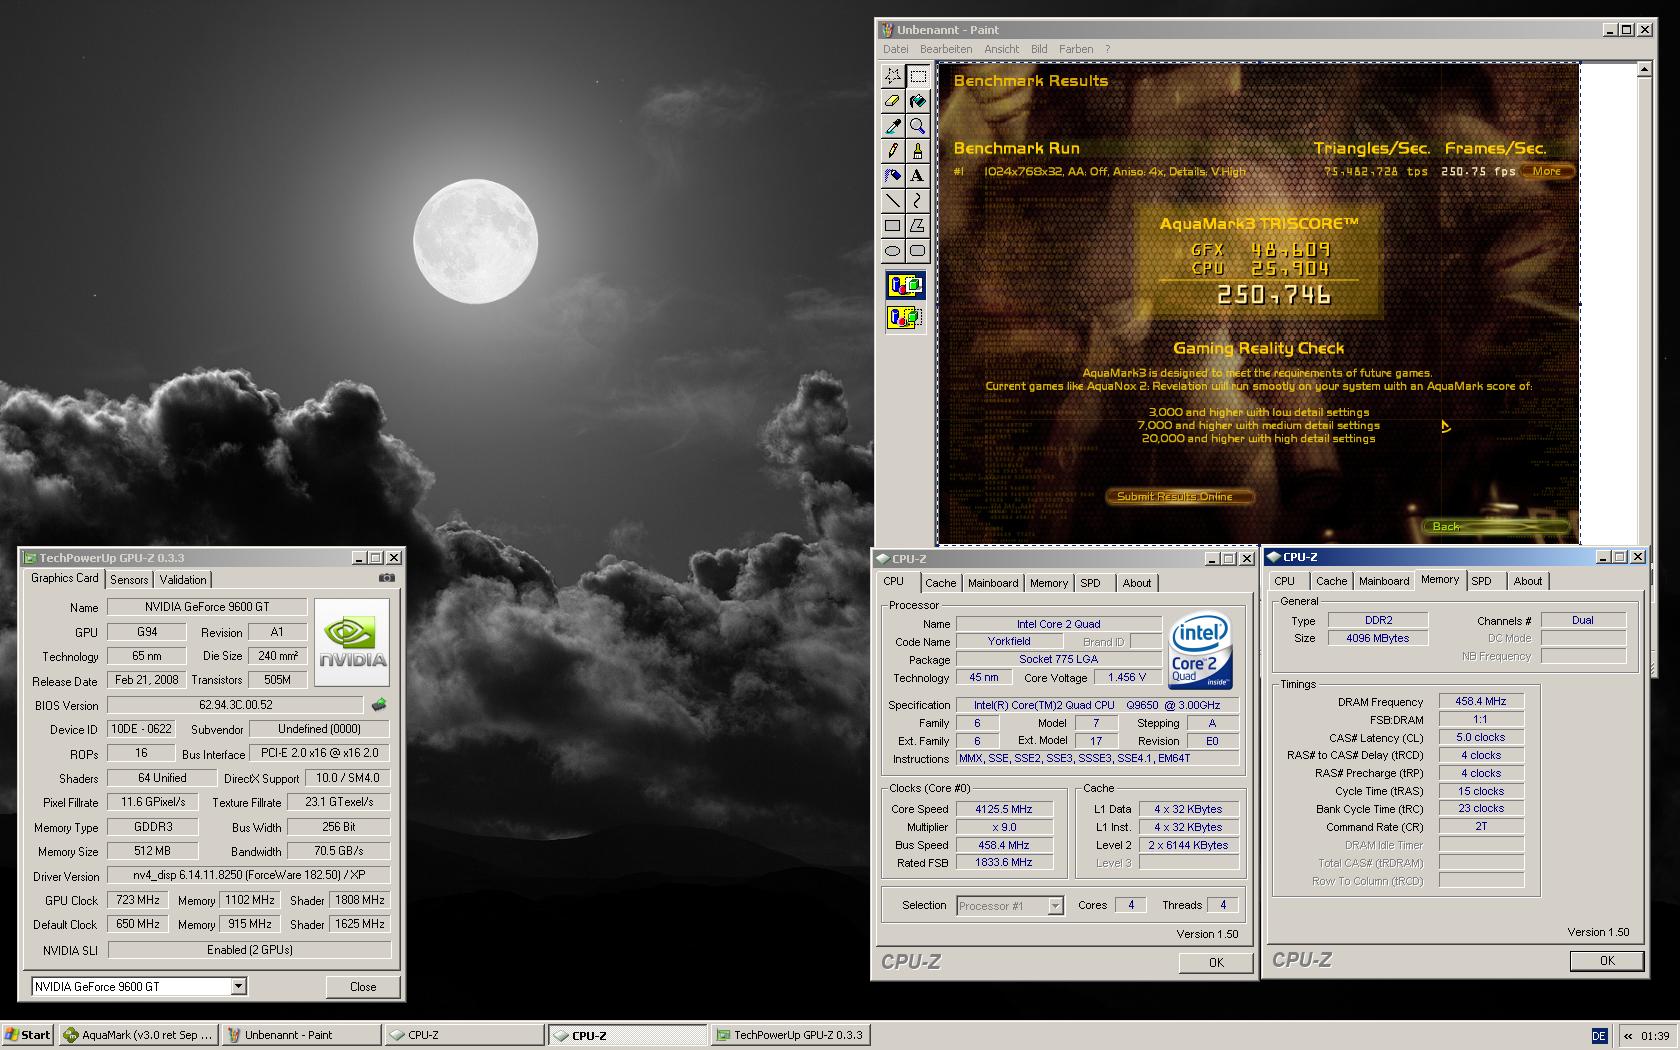Expand hidden tray icons with the arrow

click(1628, 1036)
